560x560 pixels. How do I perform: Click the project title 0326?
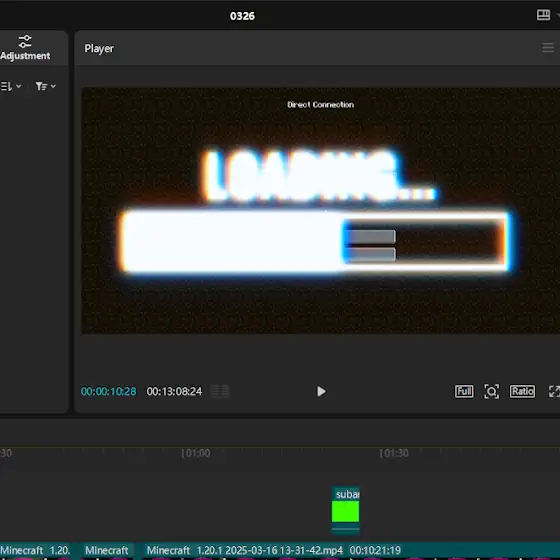pyautogui.click(x=242, y=16)
